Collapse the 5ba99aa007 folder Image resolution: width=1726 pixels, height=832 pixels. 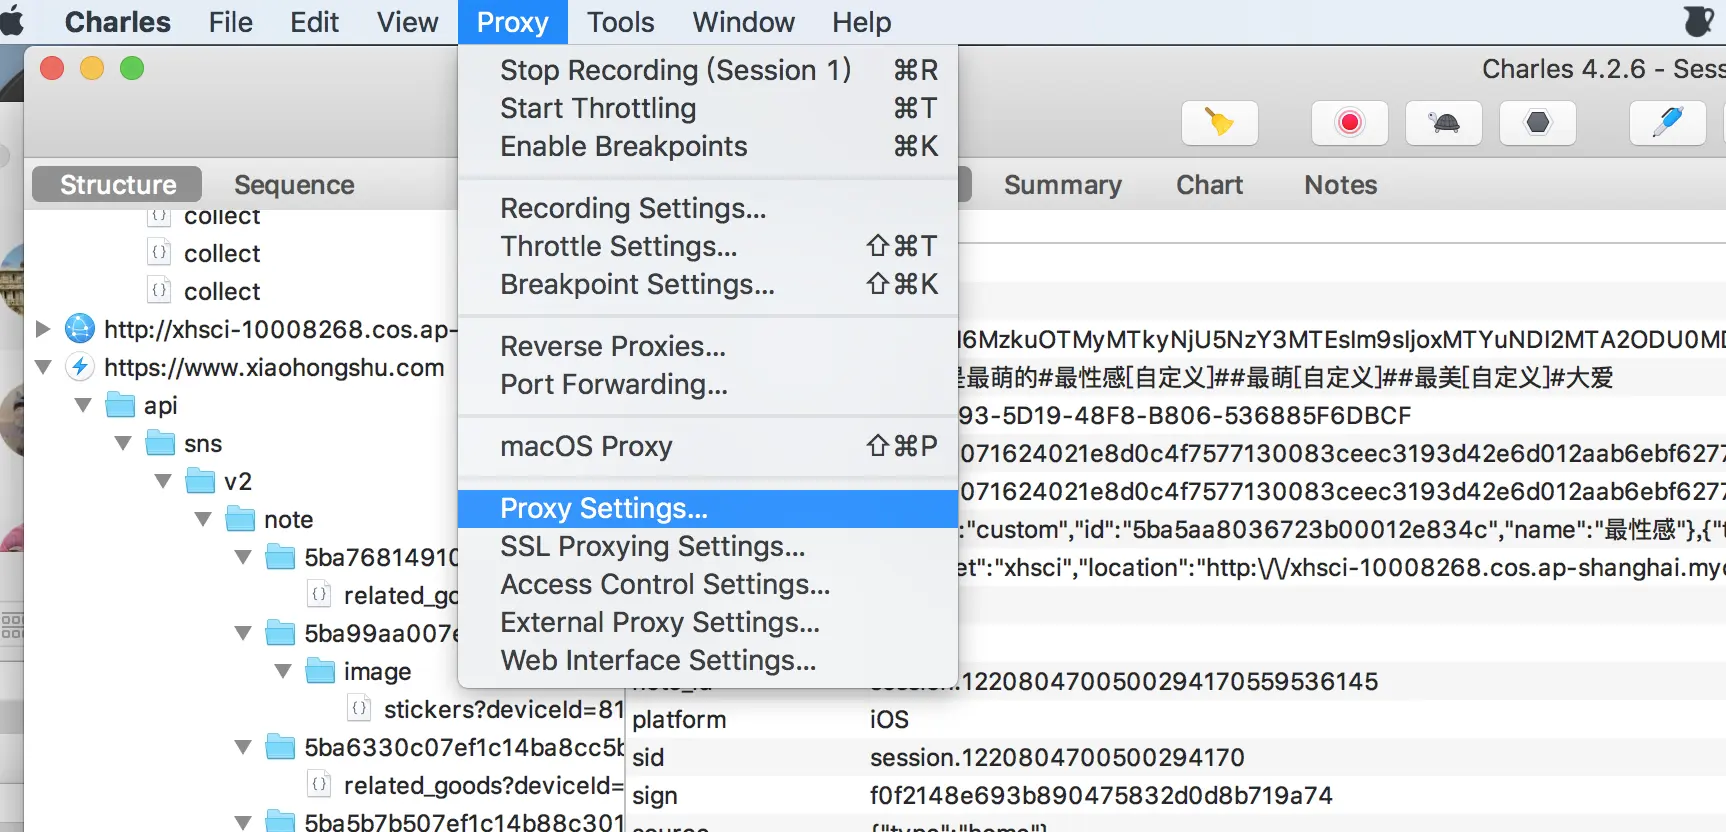pos(243,633)
